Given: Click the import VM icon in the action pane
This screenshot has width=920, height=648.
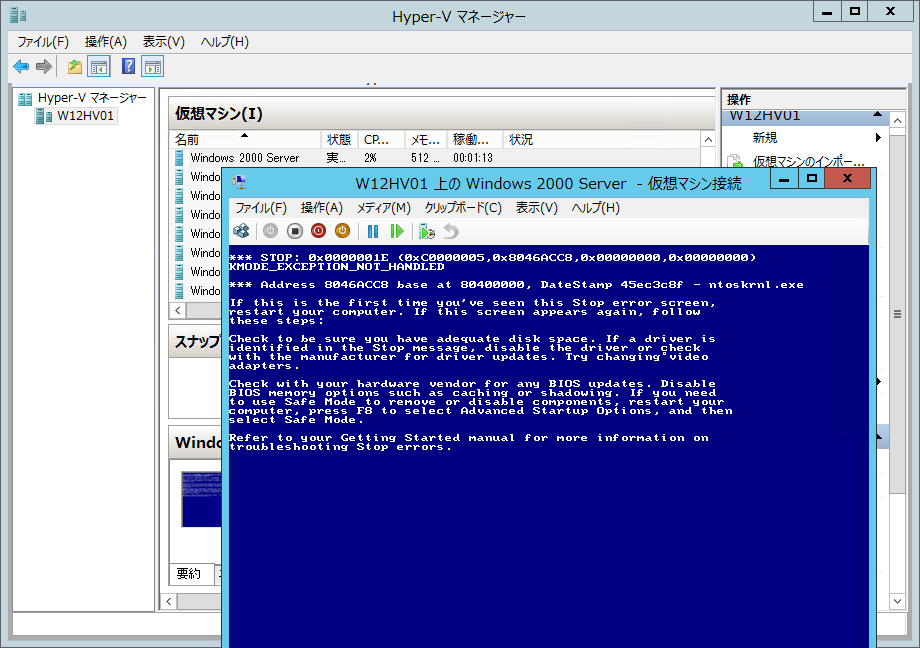Looking at the screenshot, I should coord(735,161).
